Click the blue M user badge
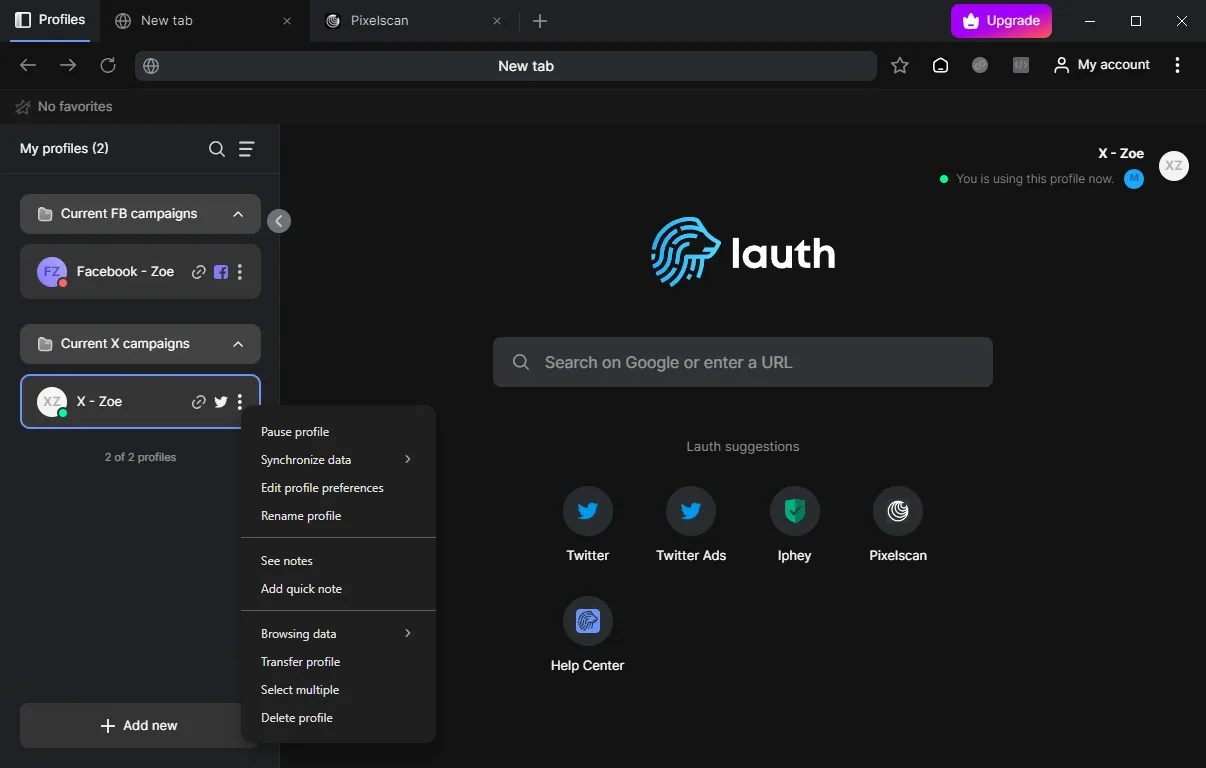 (x=1133, y=179)
